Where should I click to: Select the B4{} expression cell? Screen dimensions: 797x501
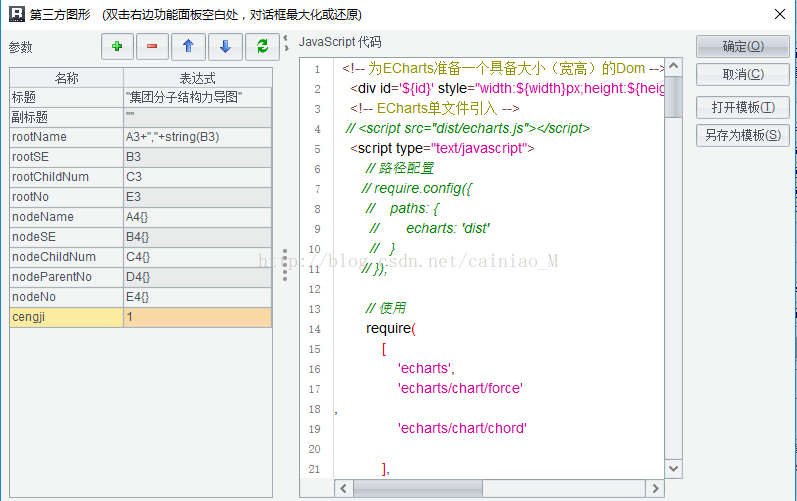pos(198,237)
